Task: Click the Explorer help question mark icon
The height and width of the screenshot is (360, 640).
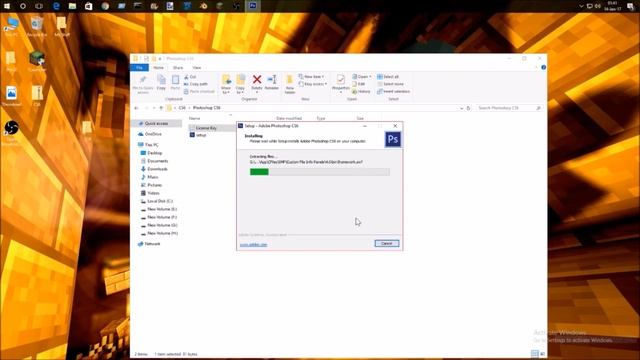Action: pyautogui.click(x=543, y=67)
